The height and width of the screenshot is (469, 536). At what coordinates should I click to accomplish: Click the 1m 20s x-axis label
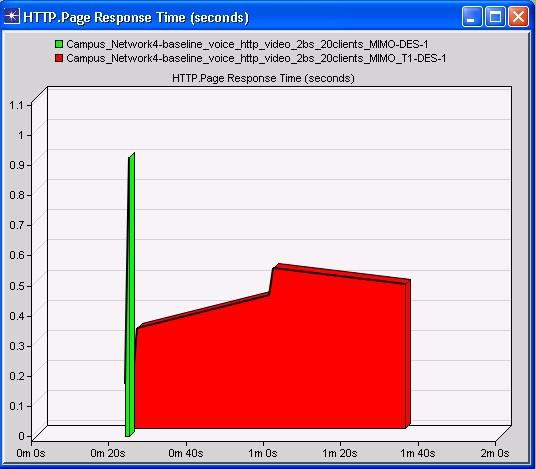[340, 453]
